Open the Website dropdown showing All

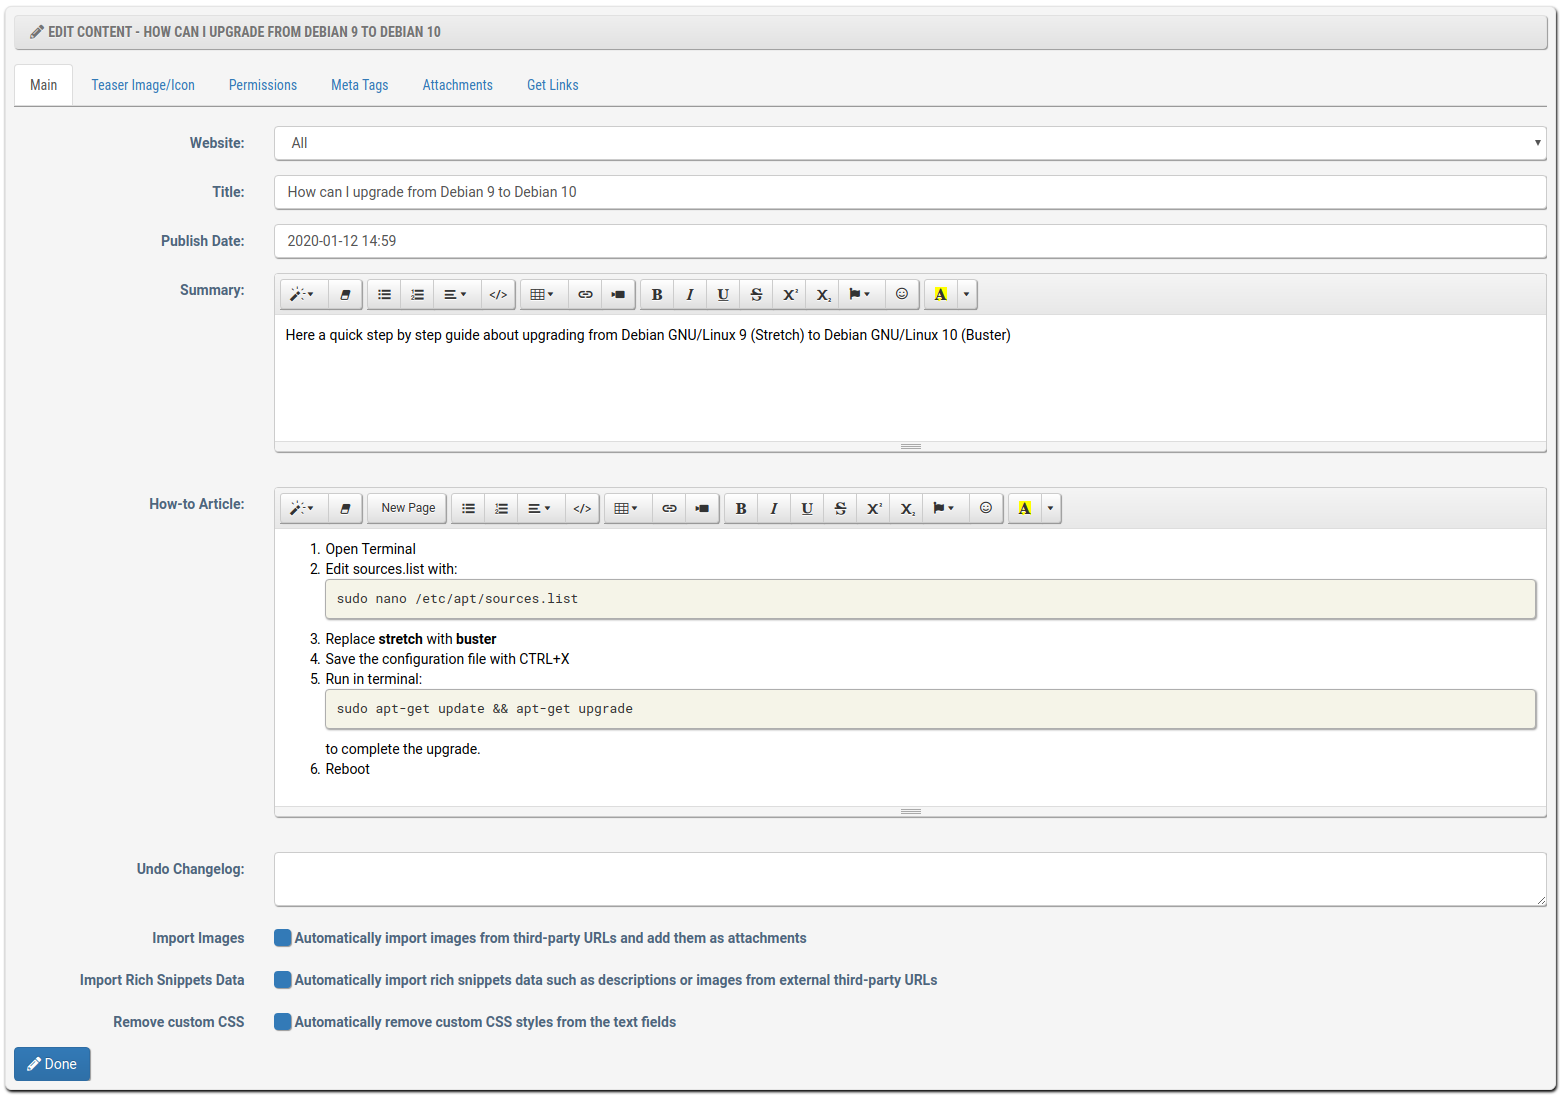[910, 143]
